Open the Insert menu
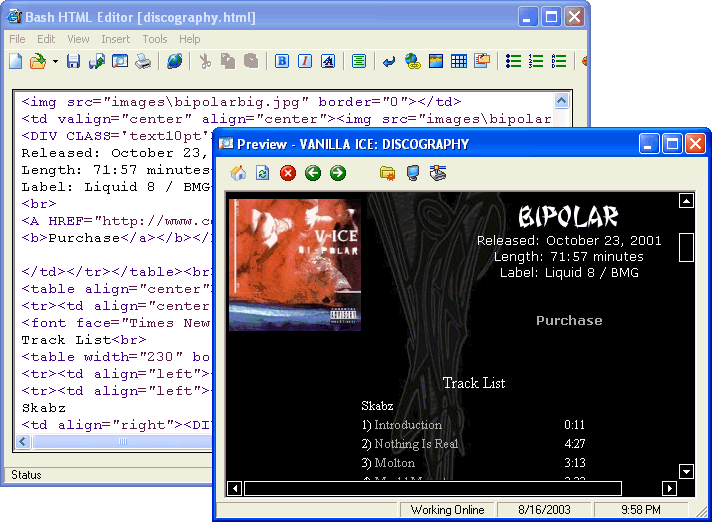Screen dimensions: 712x522 pyautogui.click(x=115, y=39)
